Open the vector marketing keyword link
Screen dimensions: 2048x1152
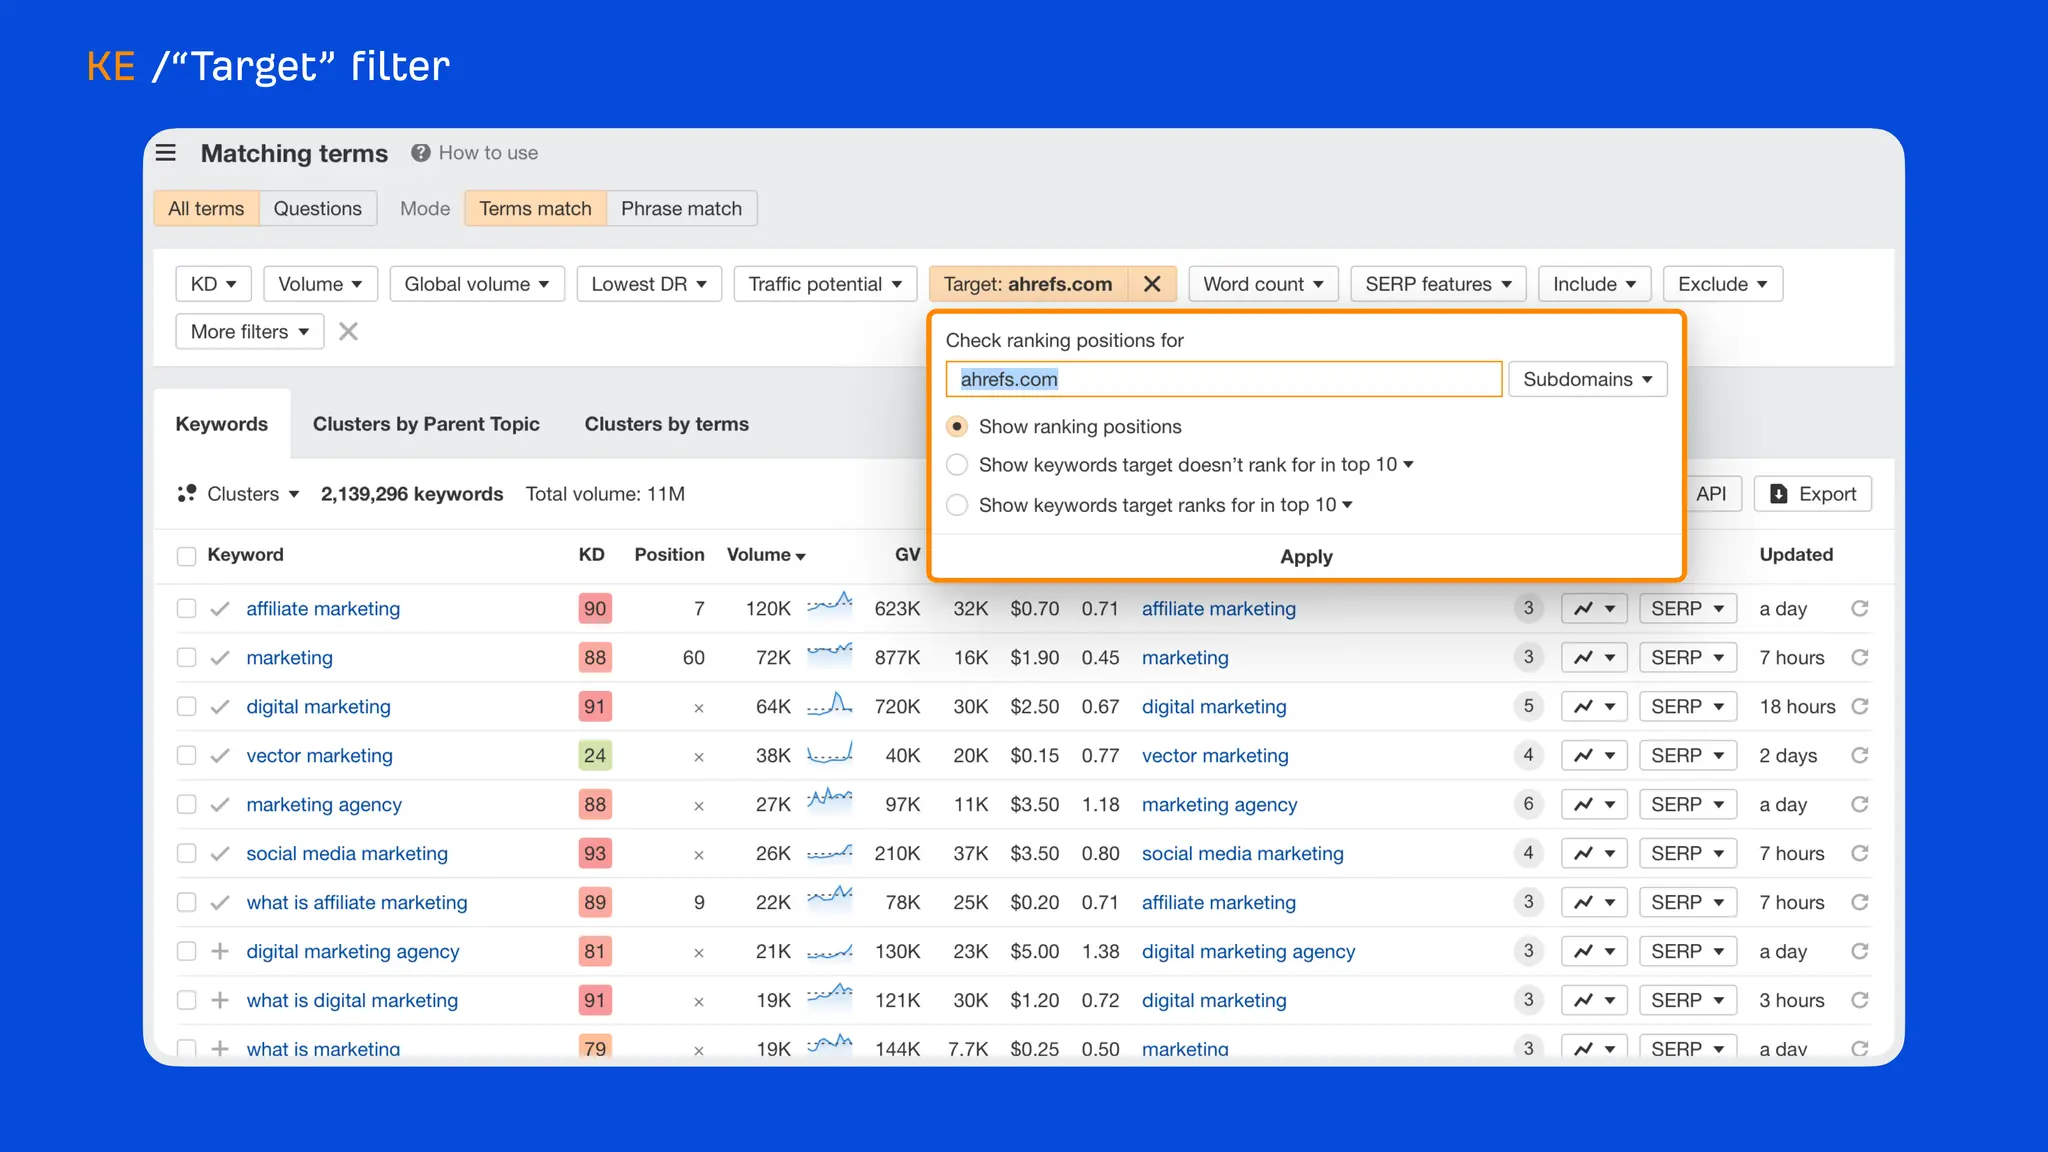319,756
